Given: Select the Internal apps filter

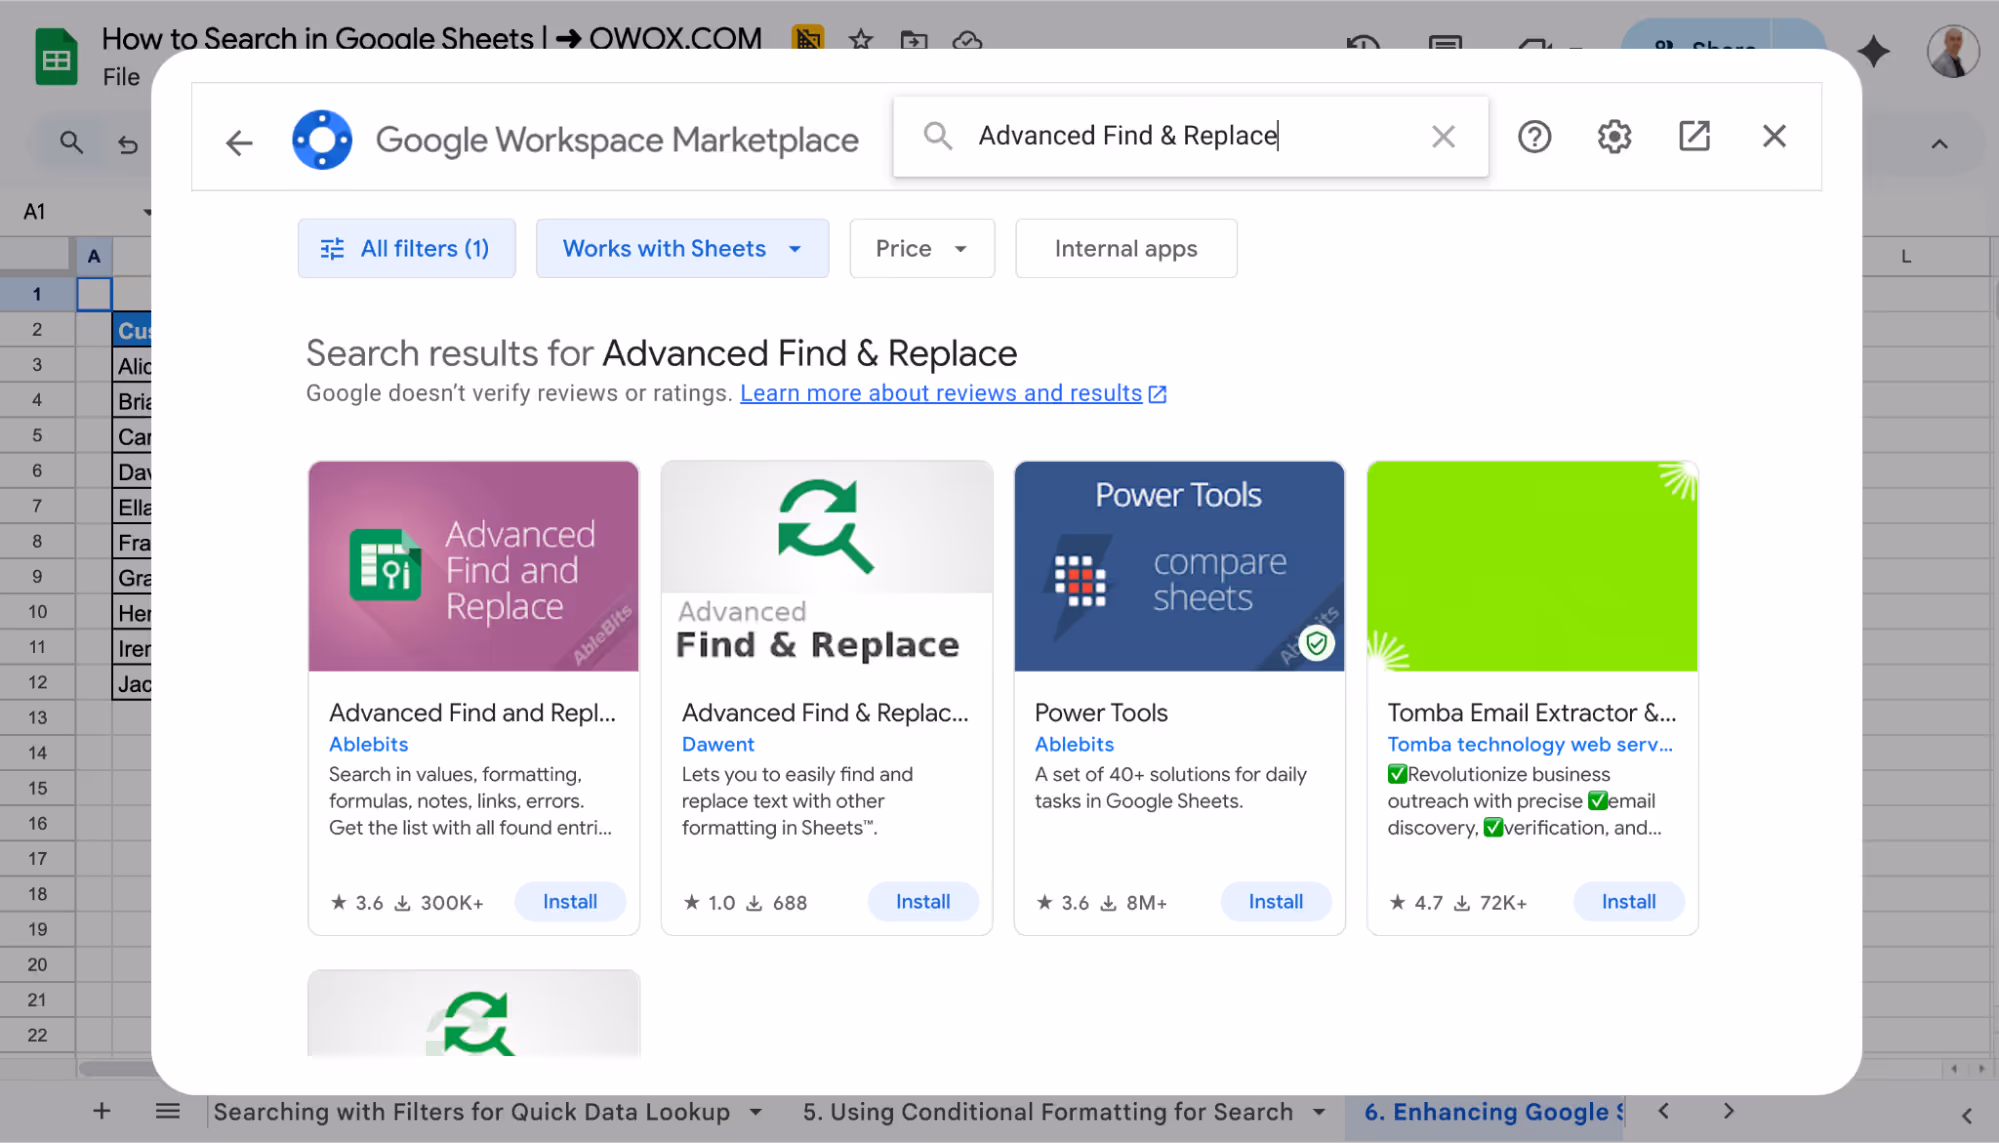Looking at the screenshot, I should pos(1125,248).
